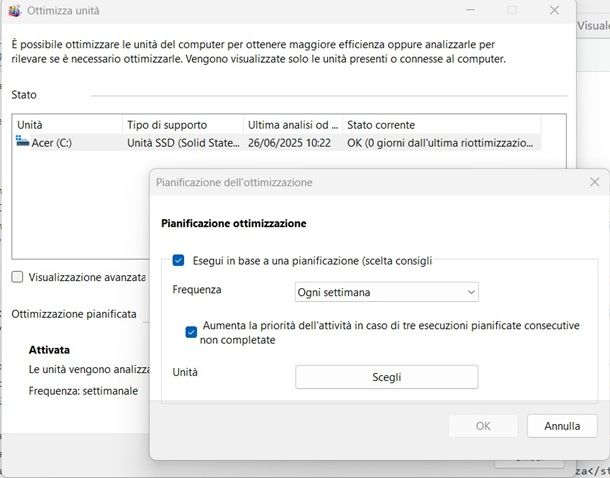Click the Ottimizza unità window title icon
610x478 pixels.
(14, 11)
